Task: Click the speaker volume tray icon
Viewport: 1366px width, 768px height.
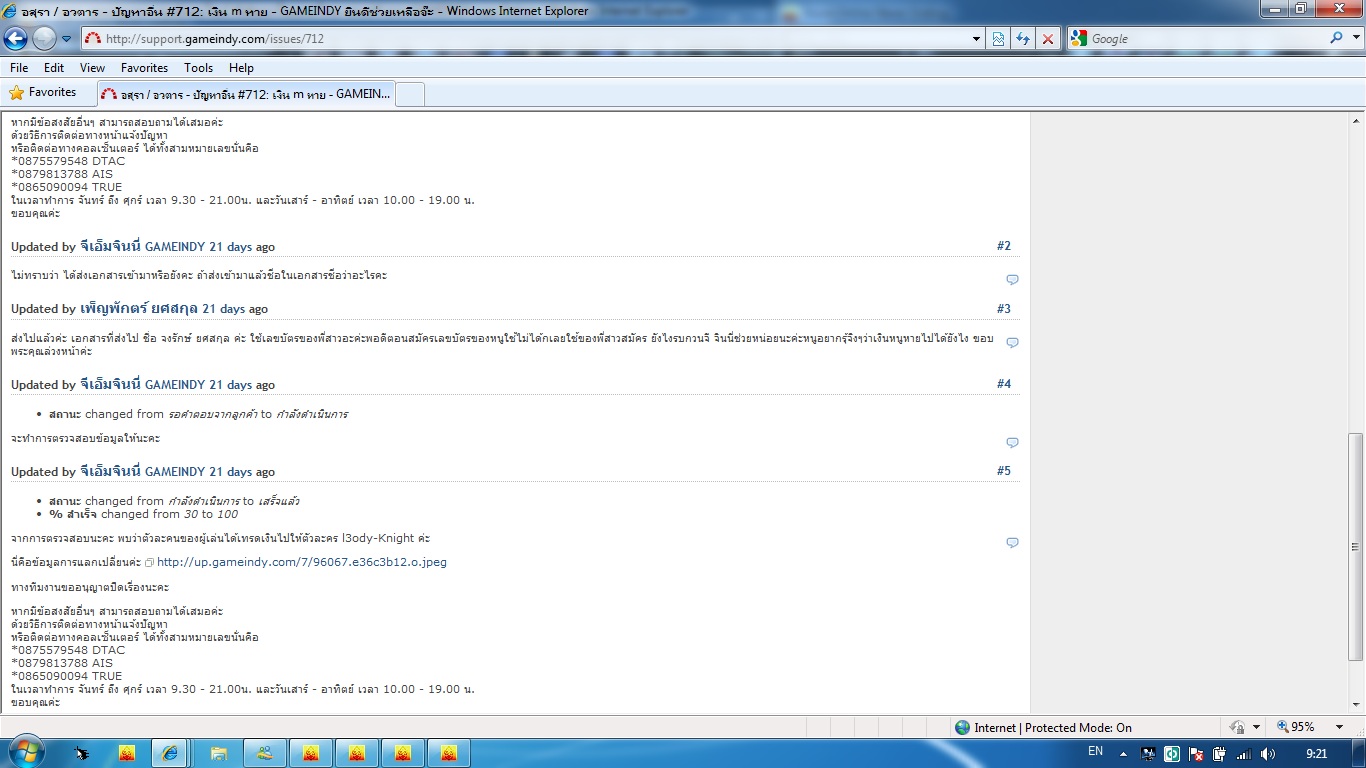Action: [1268, 753]
